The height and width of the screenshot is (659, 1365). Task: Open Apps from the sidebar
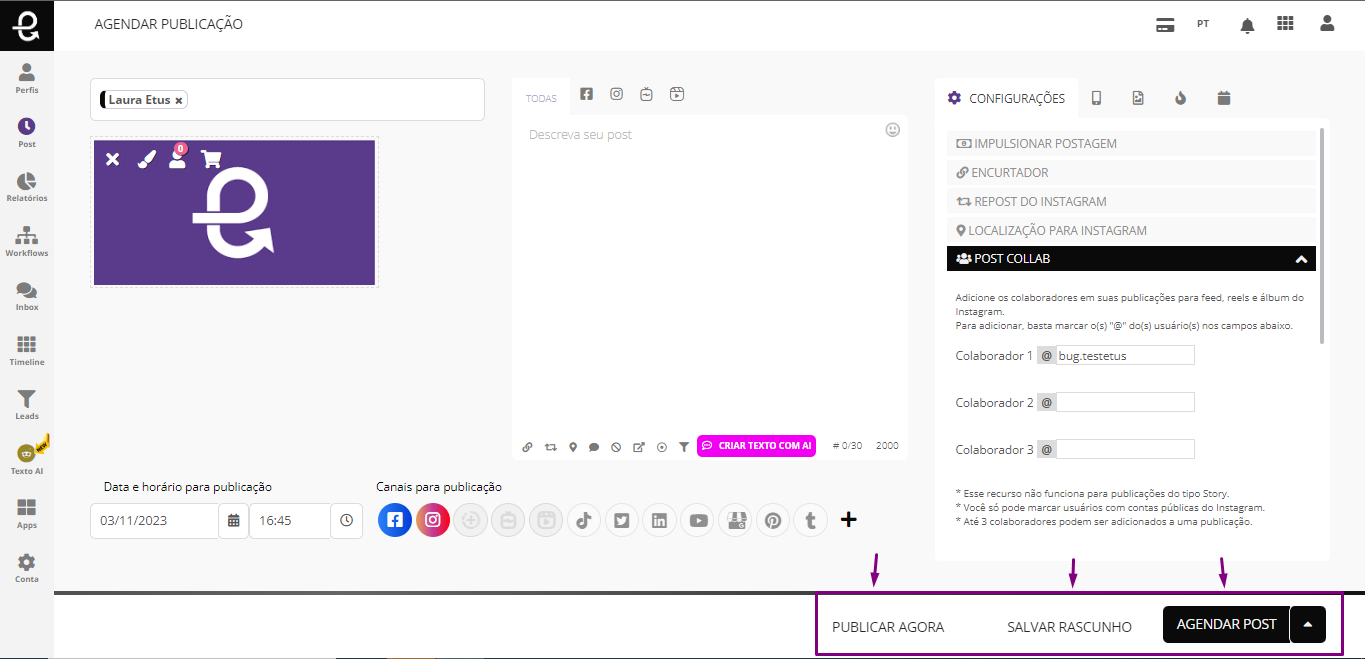coord(27,514)
